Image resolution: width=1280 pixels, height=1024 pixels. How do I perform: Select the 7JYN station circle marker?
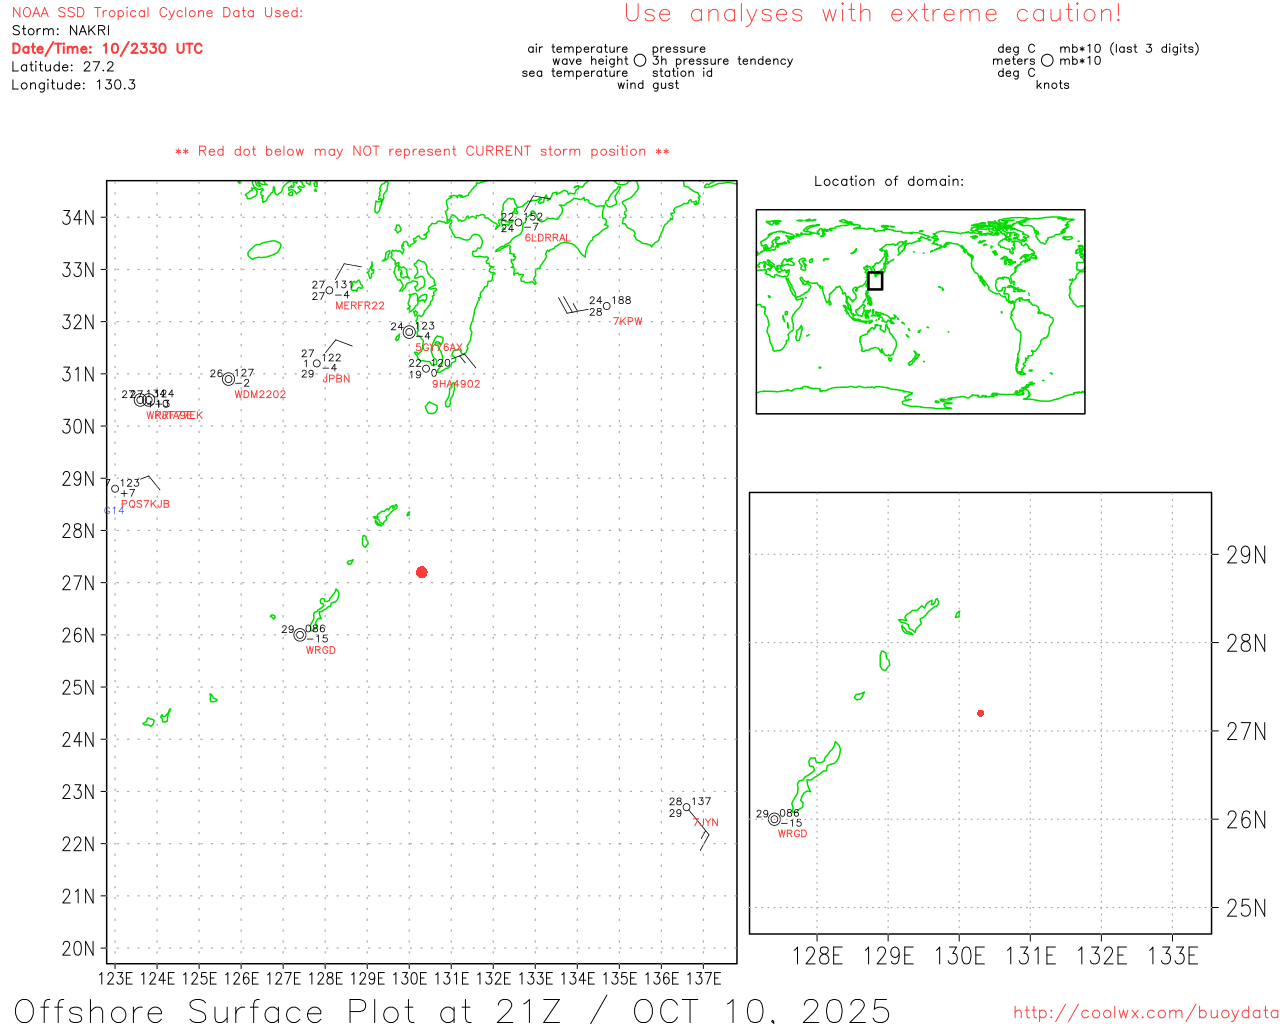686,808
